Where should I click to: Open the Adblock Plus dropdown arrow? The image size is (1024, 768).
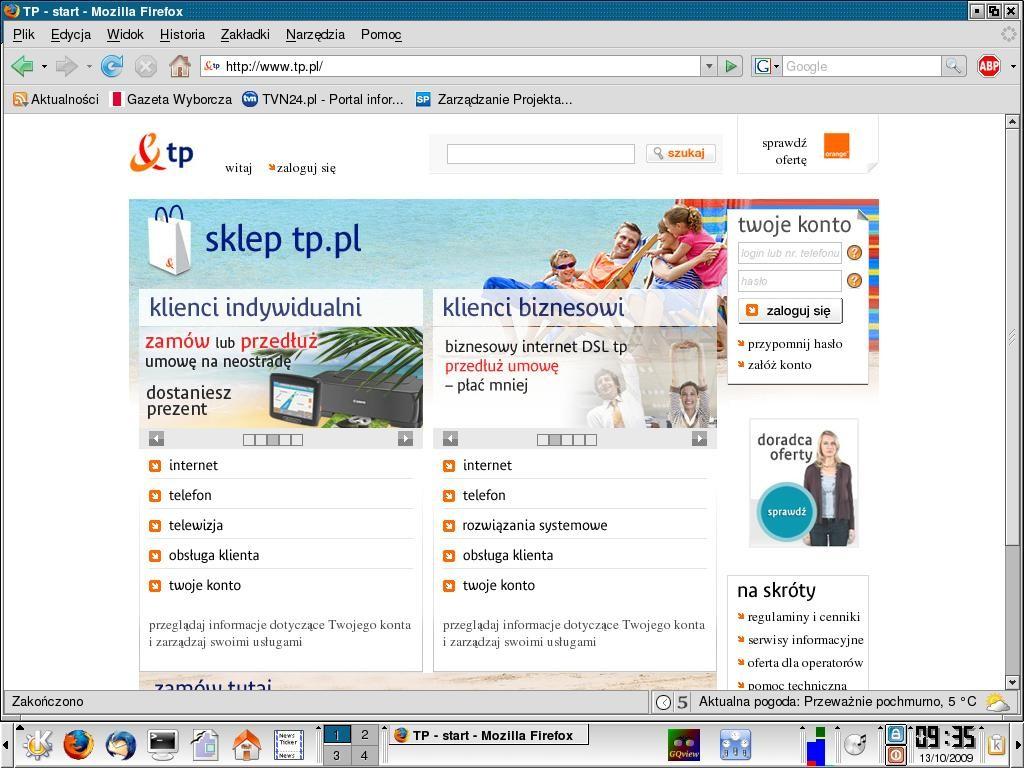click(x=1013, y=67)
